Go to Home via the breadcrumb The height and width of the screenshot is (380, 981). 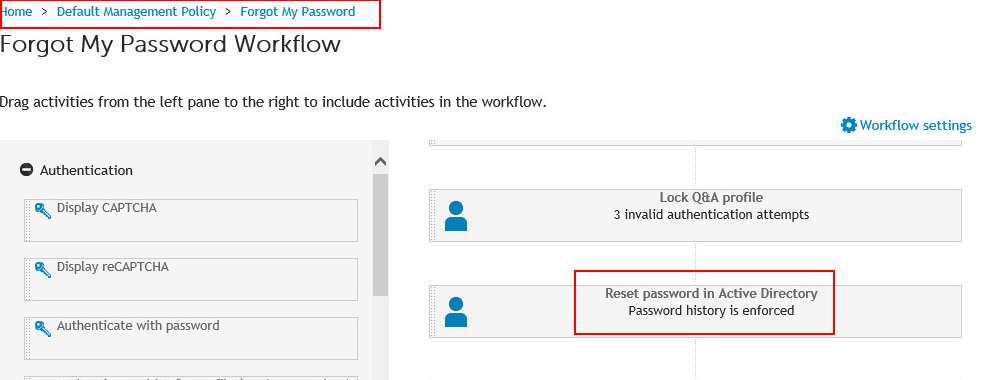click(x=16, y=11)
